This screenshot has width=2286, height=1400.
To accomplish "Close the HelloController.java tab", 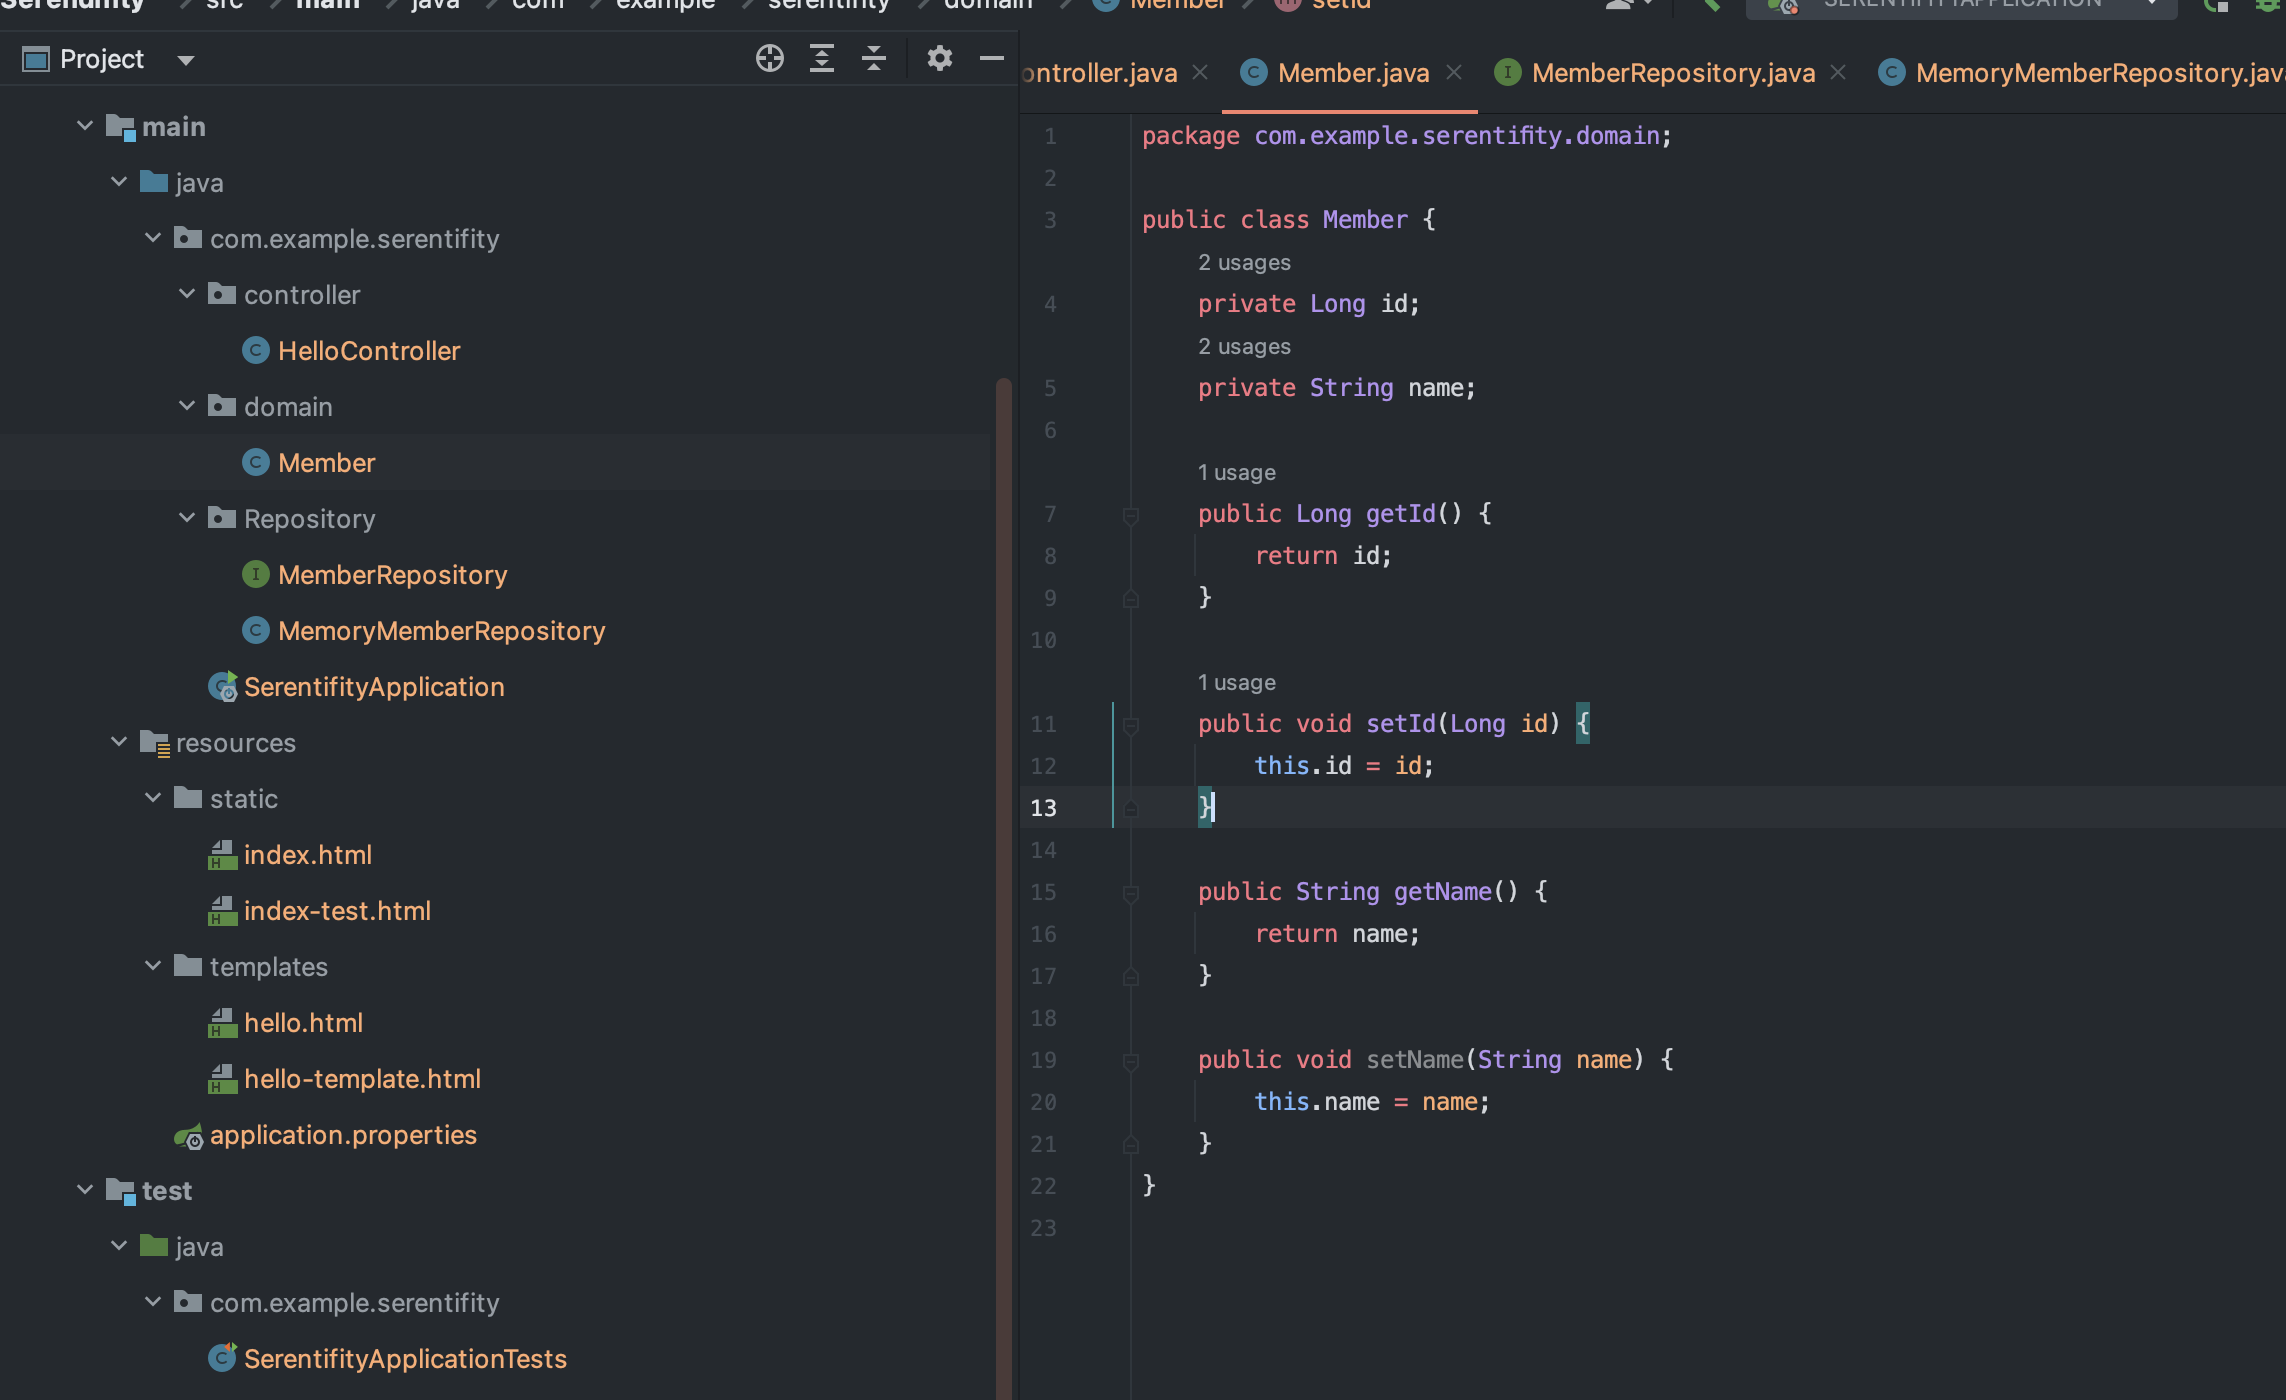I will point(1201,72).
